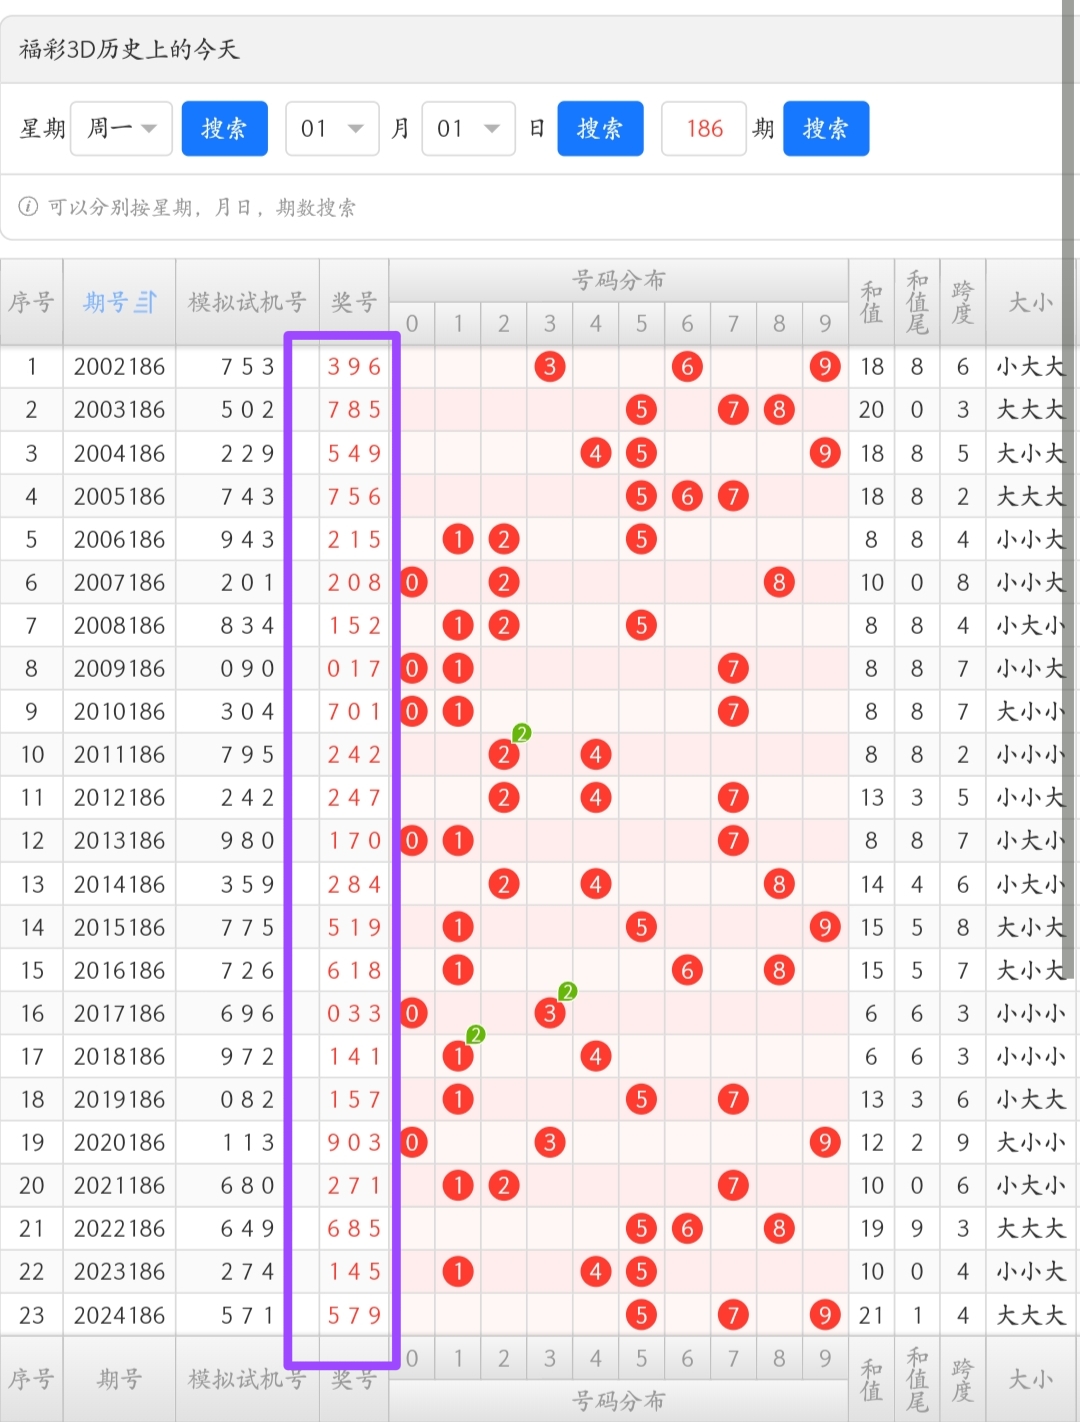Click ball 3 with green badge in row 2017186
1080x1422 pixels.
pyautogui.click(x=550, y=1014)
